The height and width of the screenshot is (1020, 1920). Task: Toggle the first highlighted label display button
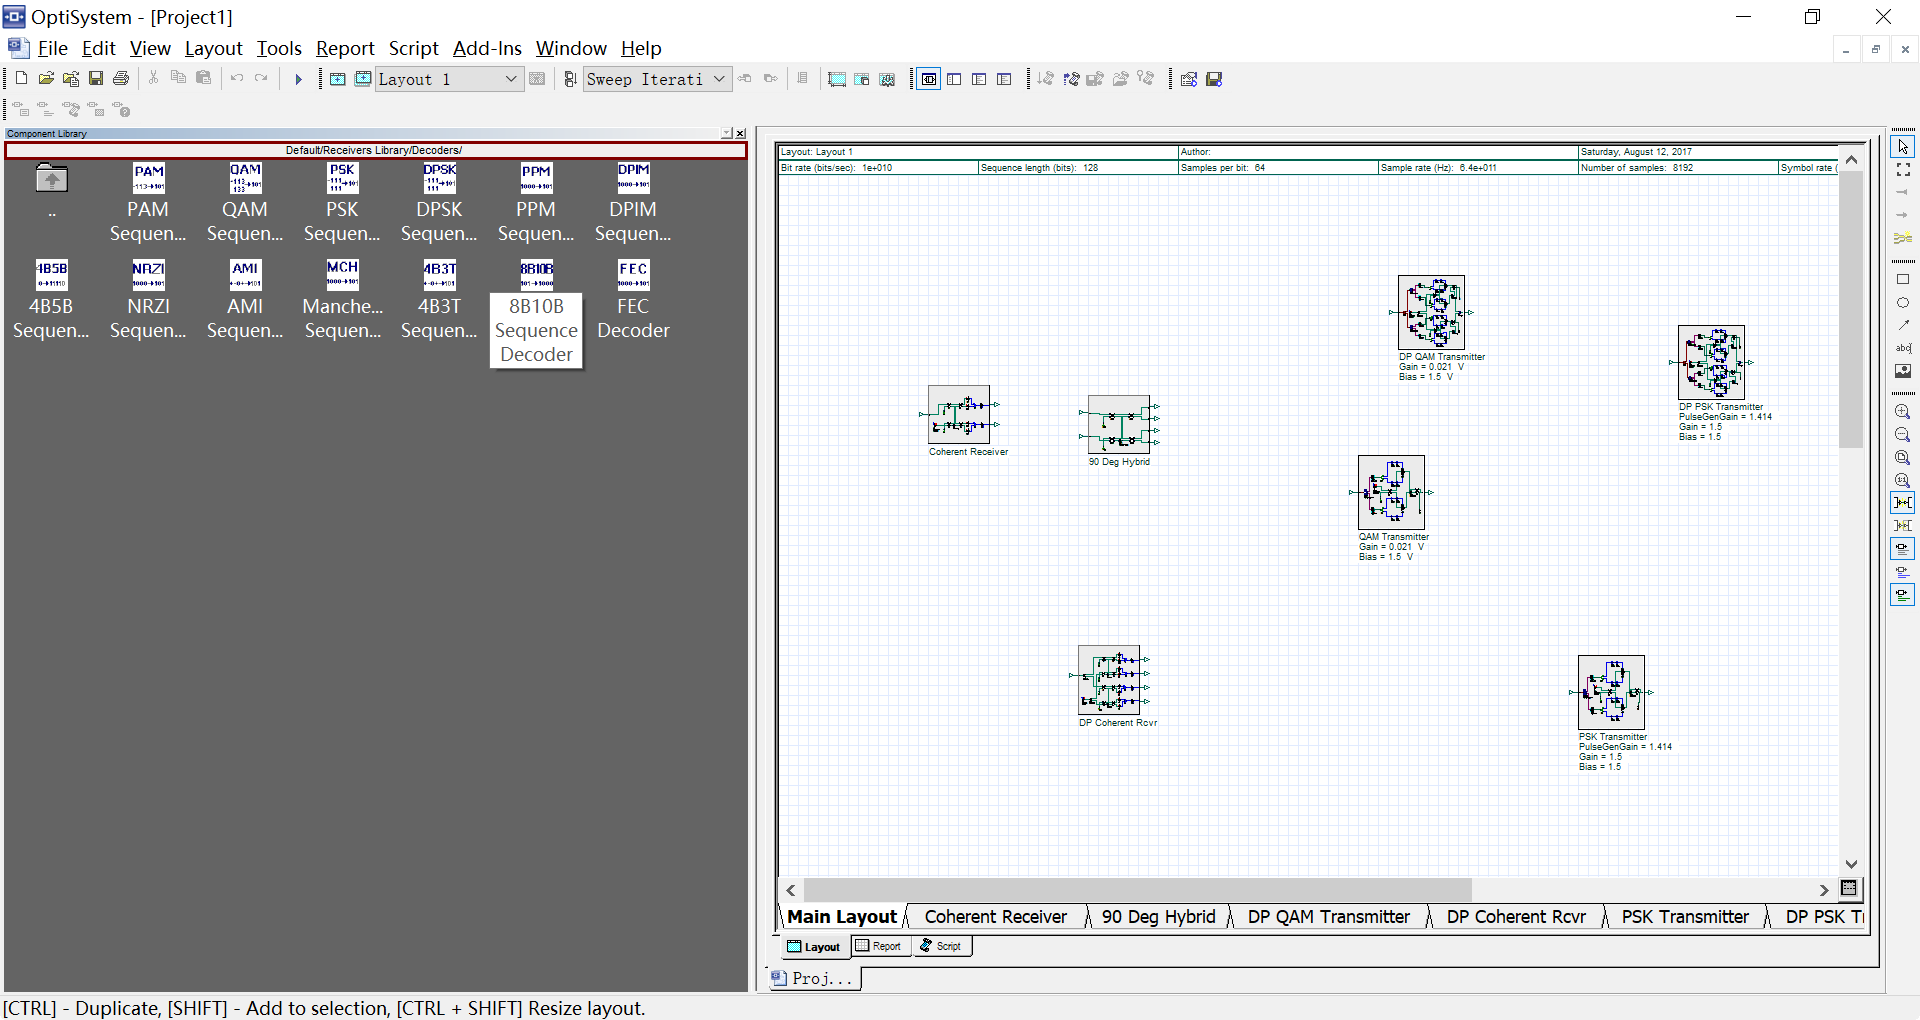tap(1903, 549)
